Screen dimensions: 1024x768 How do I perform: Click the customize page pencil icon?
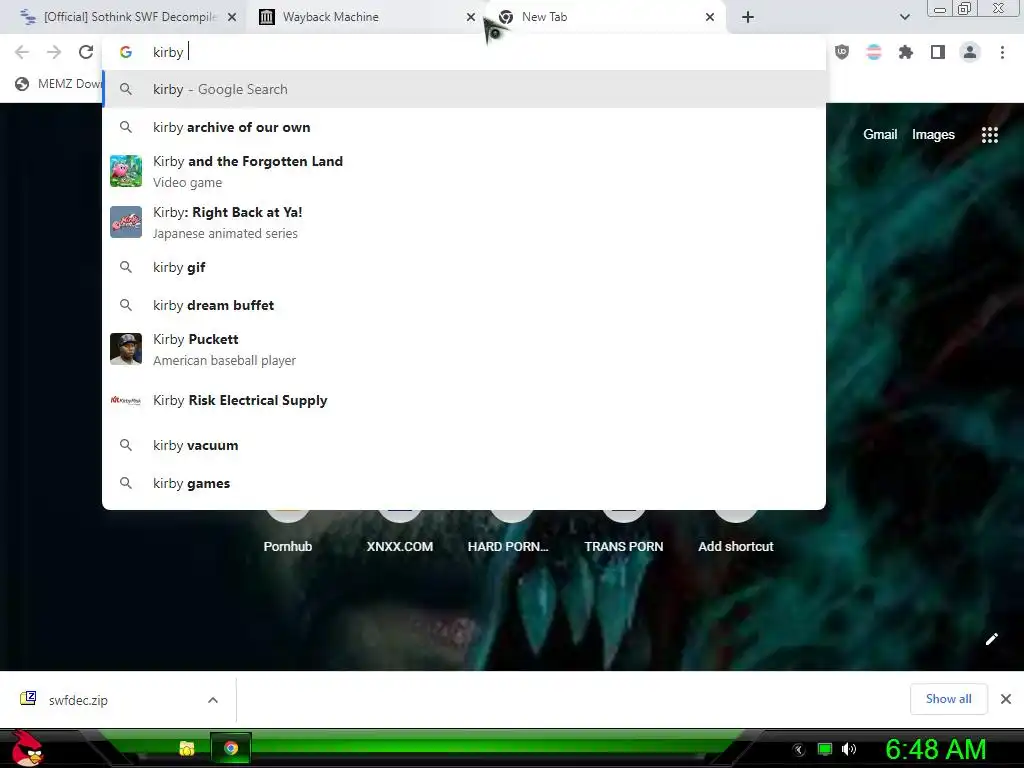pos(991,639)
